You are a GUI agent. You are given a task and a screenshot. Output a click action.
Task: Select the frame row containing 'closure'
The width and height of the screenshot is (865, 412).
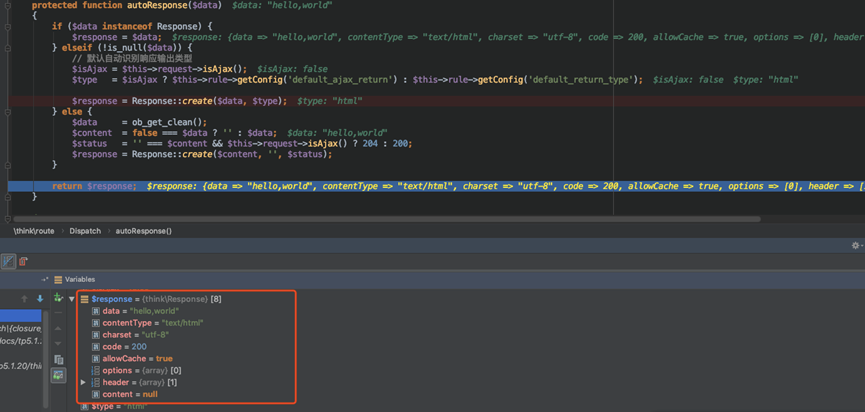tap(20, 329)
